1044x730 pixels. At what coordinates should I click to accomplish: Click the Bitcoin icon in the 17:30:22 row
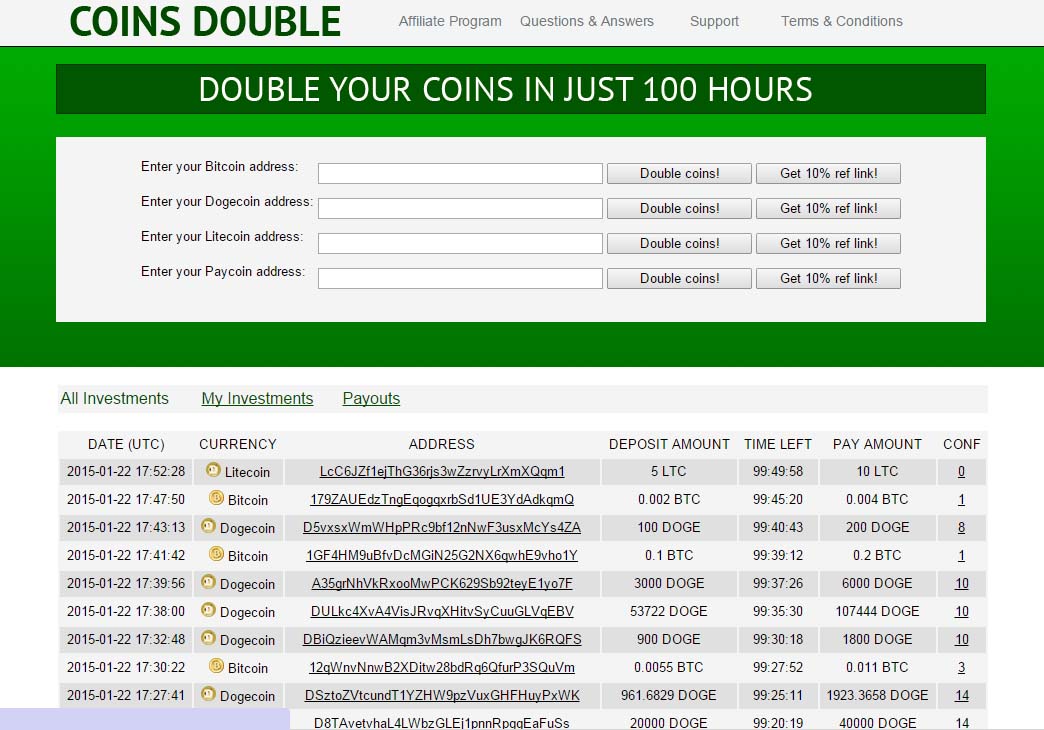(216, 666)
